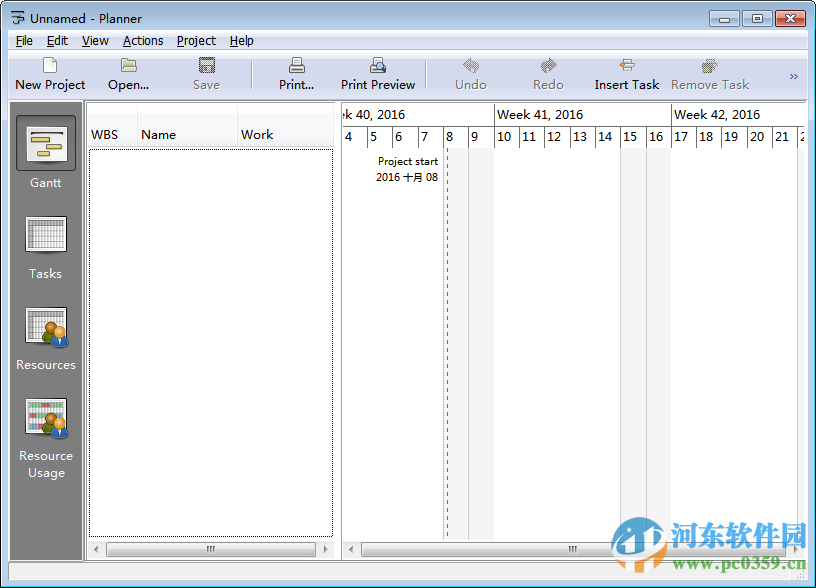Open the Project menu
Image resolution: width=816 pixels, height=588 pixels.
coord(196,40)
